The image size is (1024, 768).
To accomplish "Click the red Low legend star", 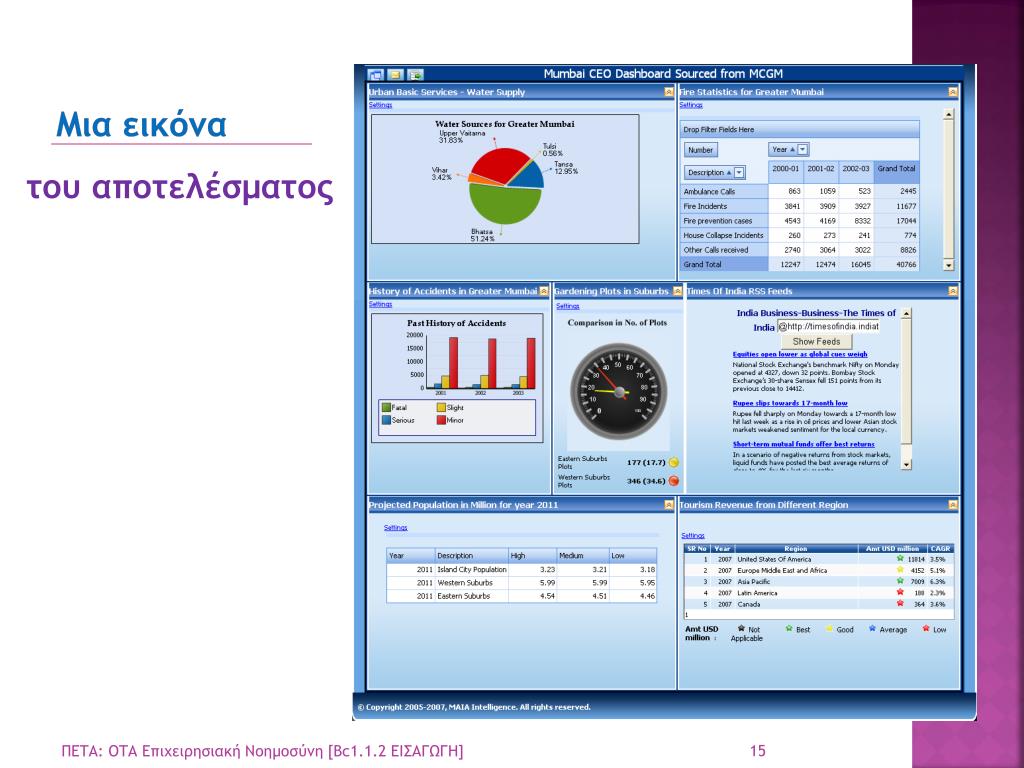I will [926, 628].
